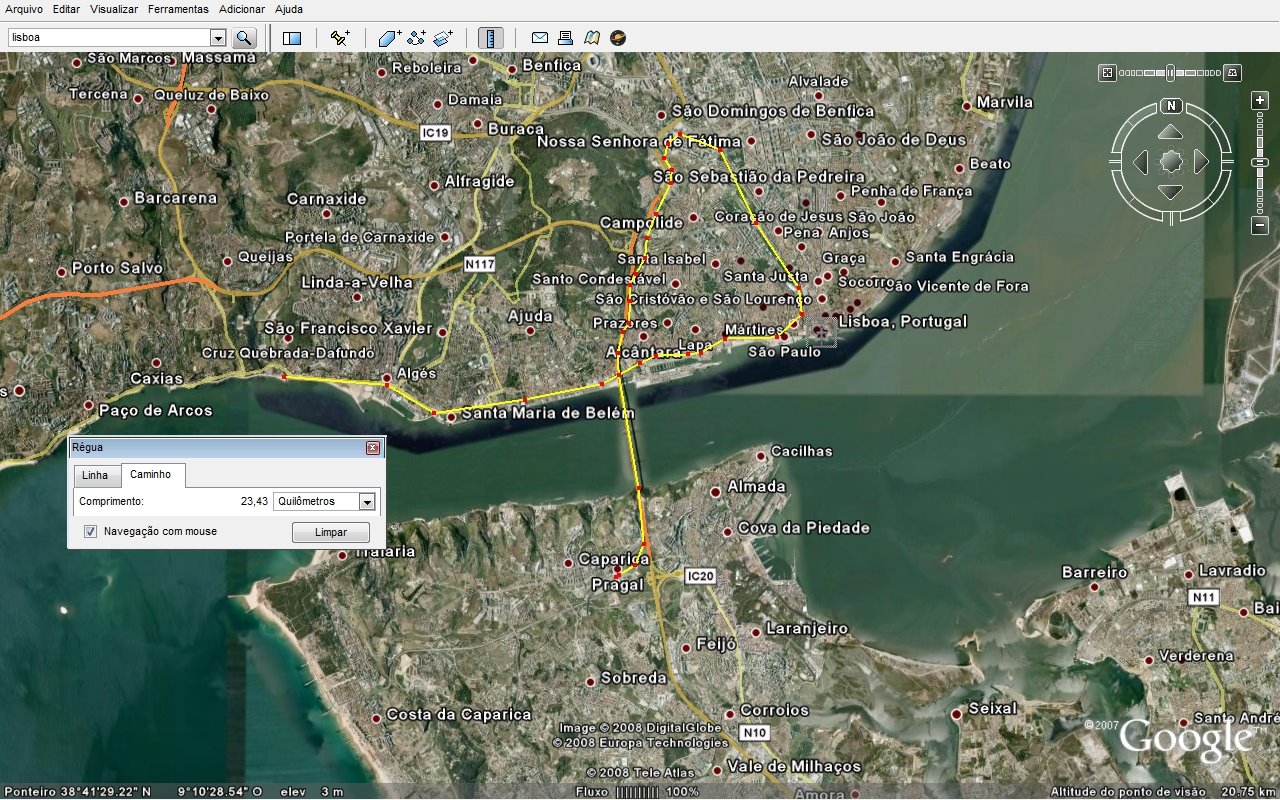Toggle 'Navegação com mouse' checkbox

[x=90, y=532]
